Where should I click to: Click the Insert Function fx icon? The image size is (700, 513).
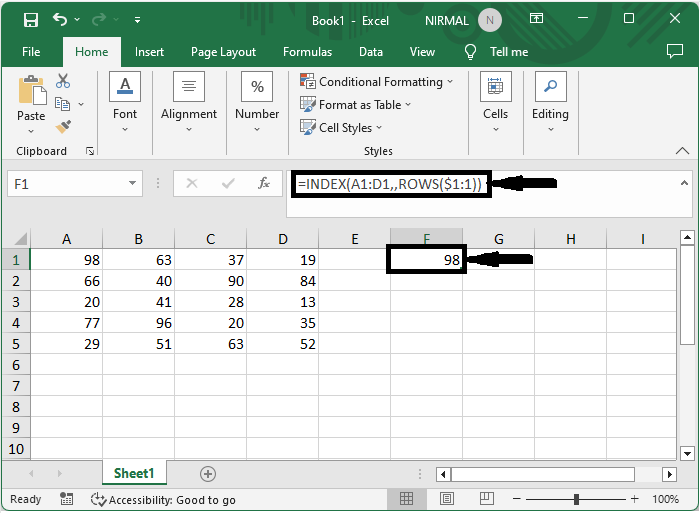[x=264, y=183]
